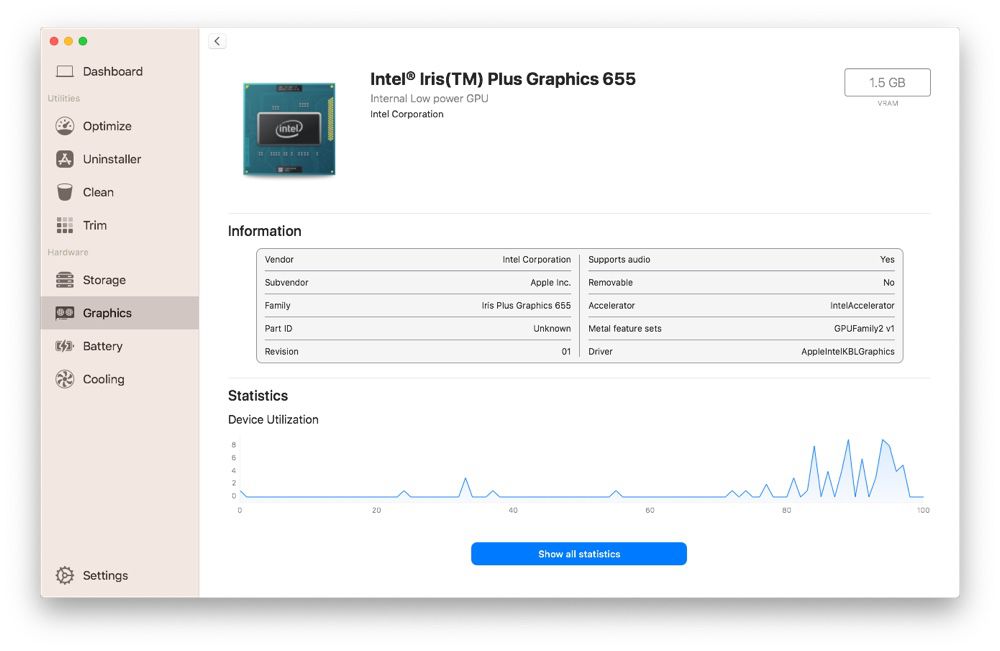
Task: Click the Metal feature sets row
Action: pyautogui.click(x=741, y=328)
